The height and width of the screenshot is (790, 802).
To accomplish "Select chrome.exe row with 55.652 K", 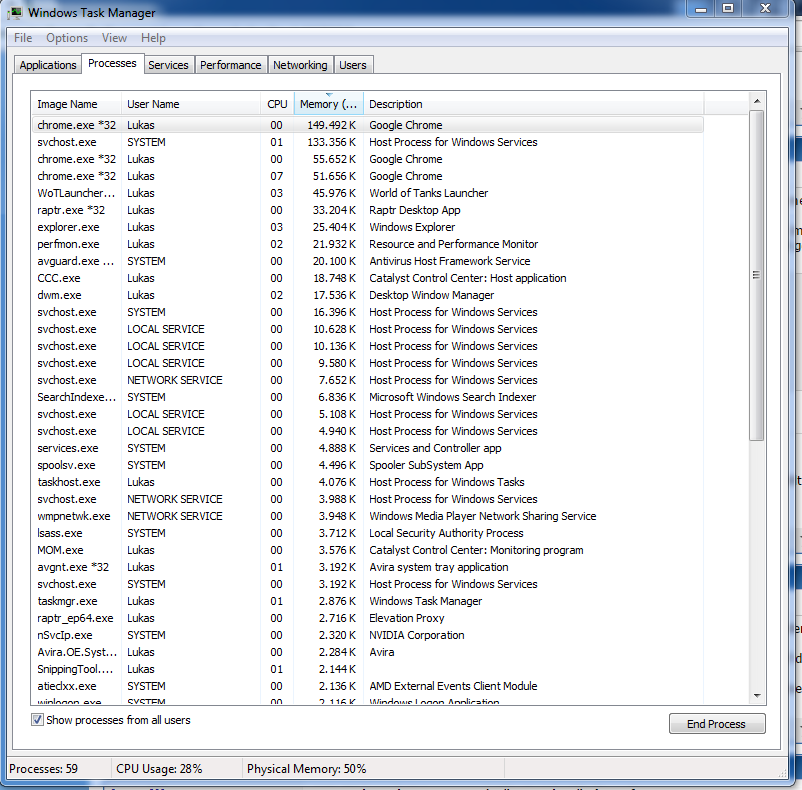I will click(368, 159).
